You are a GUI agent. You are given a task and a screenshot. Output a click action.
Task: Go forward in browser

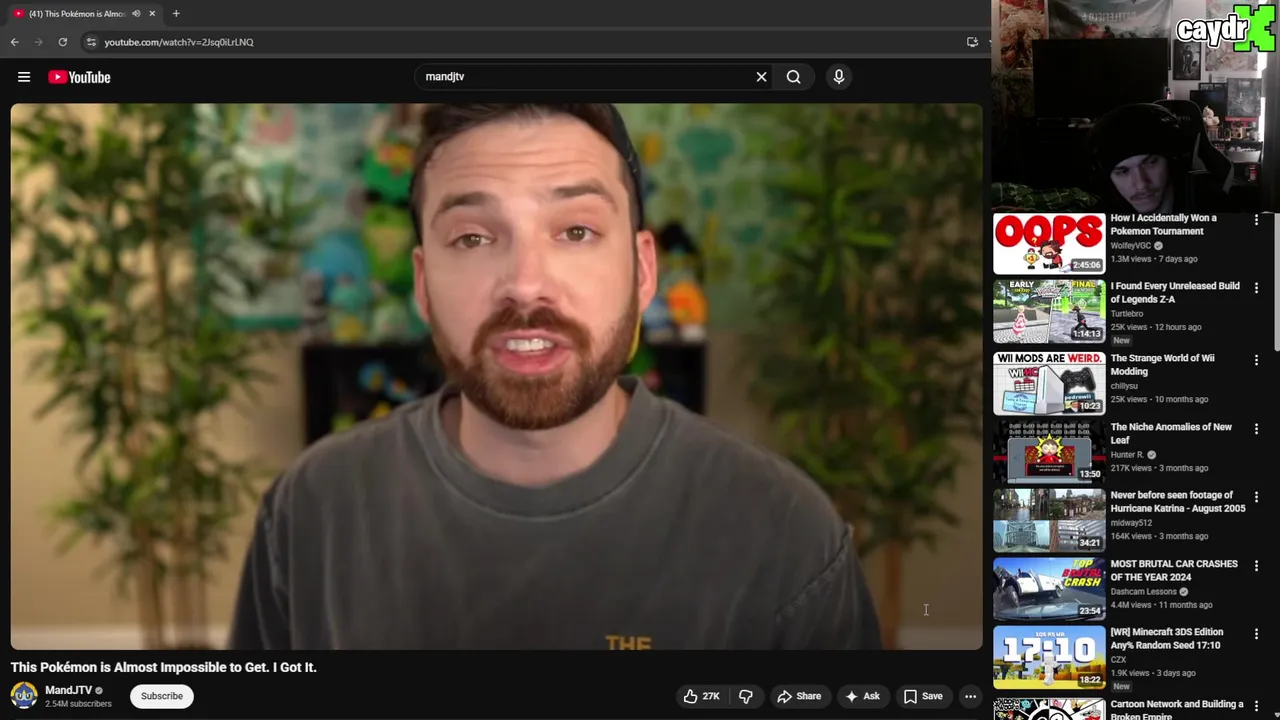pos(39,42)
